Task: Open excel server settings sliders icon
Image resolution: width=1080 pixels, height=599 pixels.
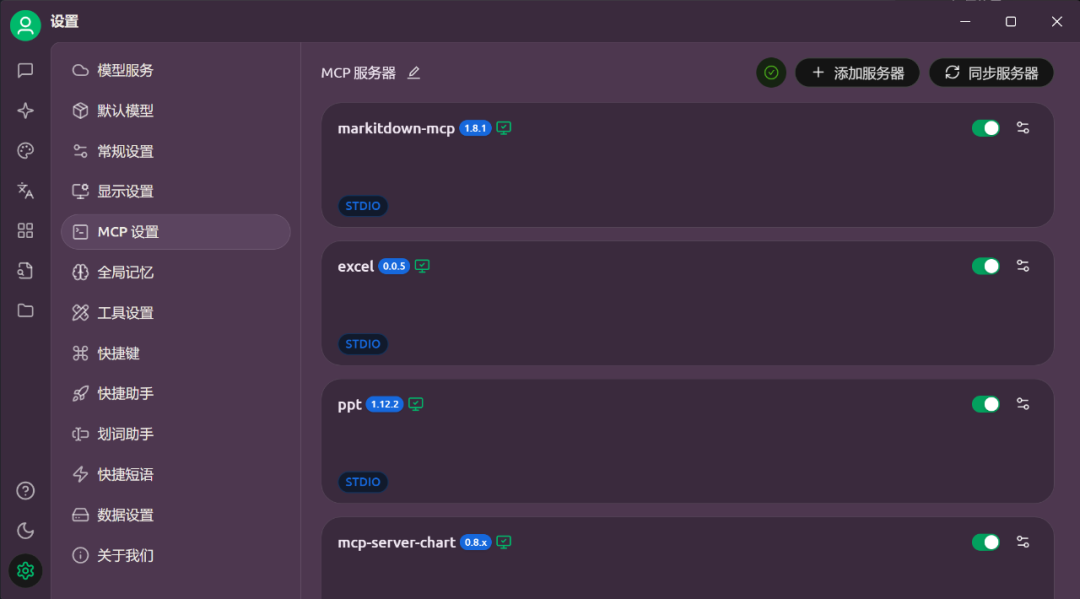Action: 1023,266
